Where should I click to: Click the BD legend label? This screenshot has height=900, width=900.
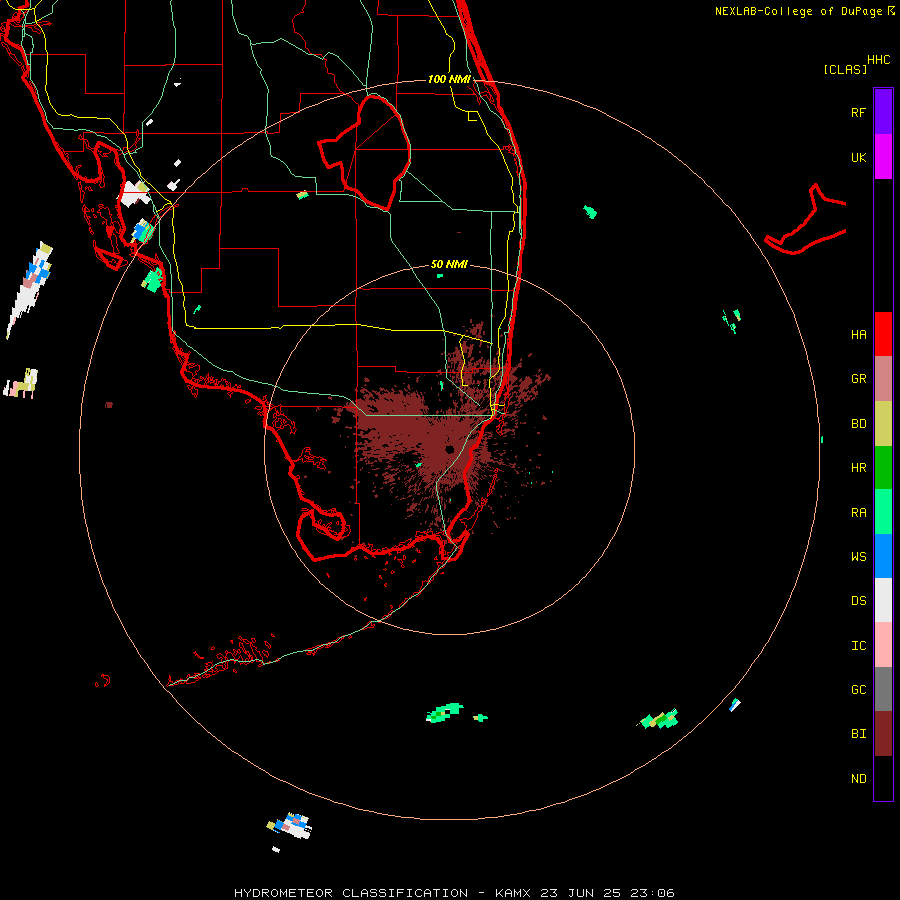click(x=858, y=424)
